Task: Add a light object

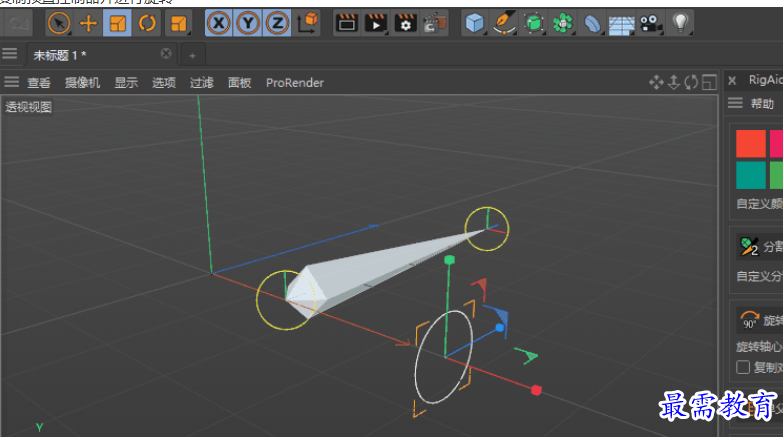Action: click(680, 23)
